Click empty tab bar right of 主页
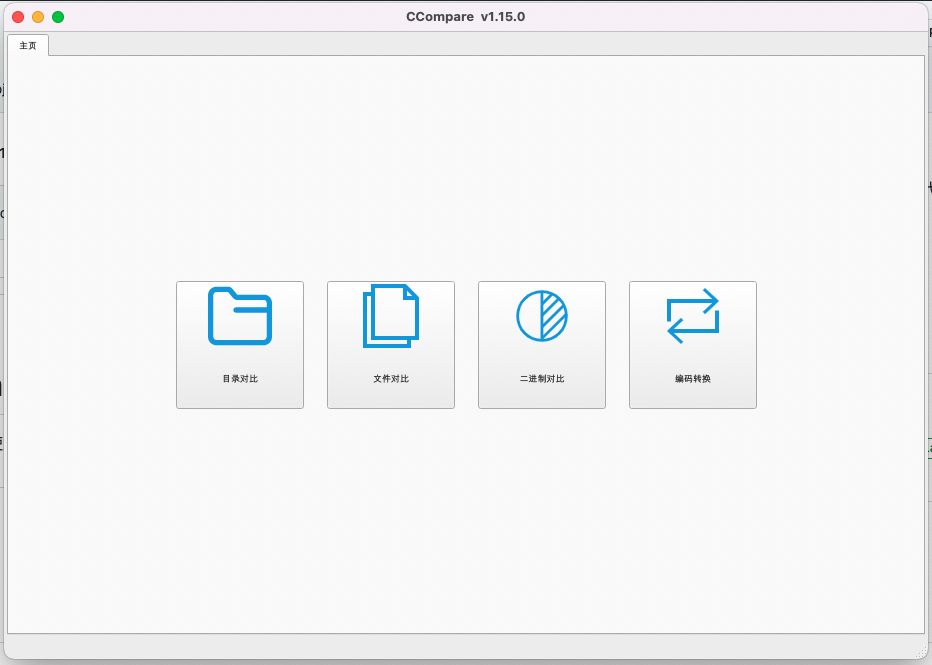932x665 pixels. [480, 45]
